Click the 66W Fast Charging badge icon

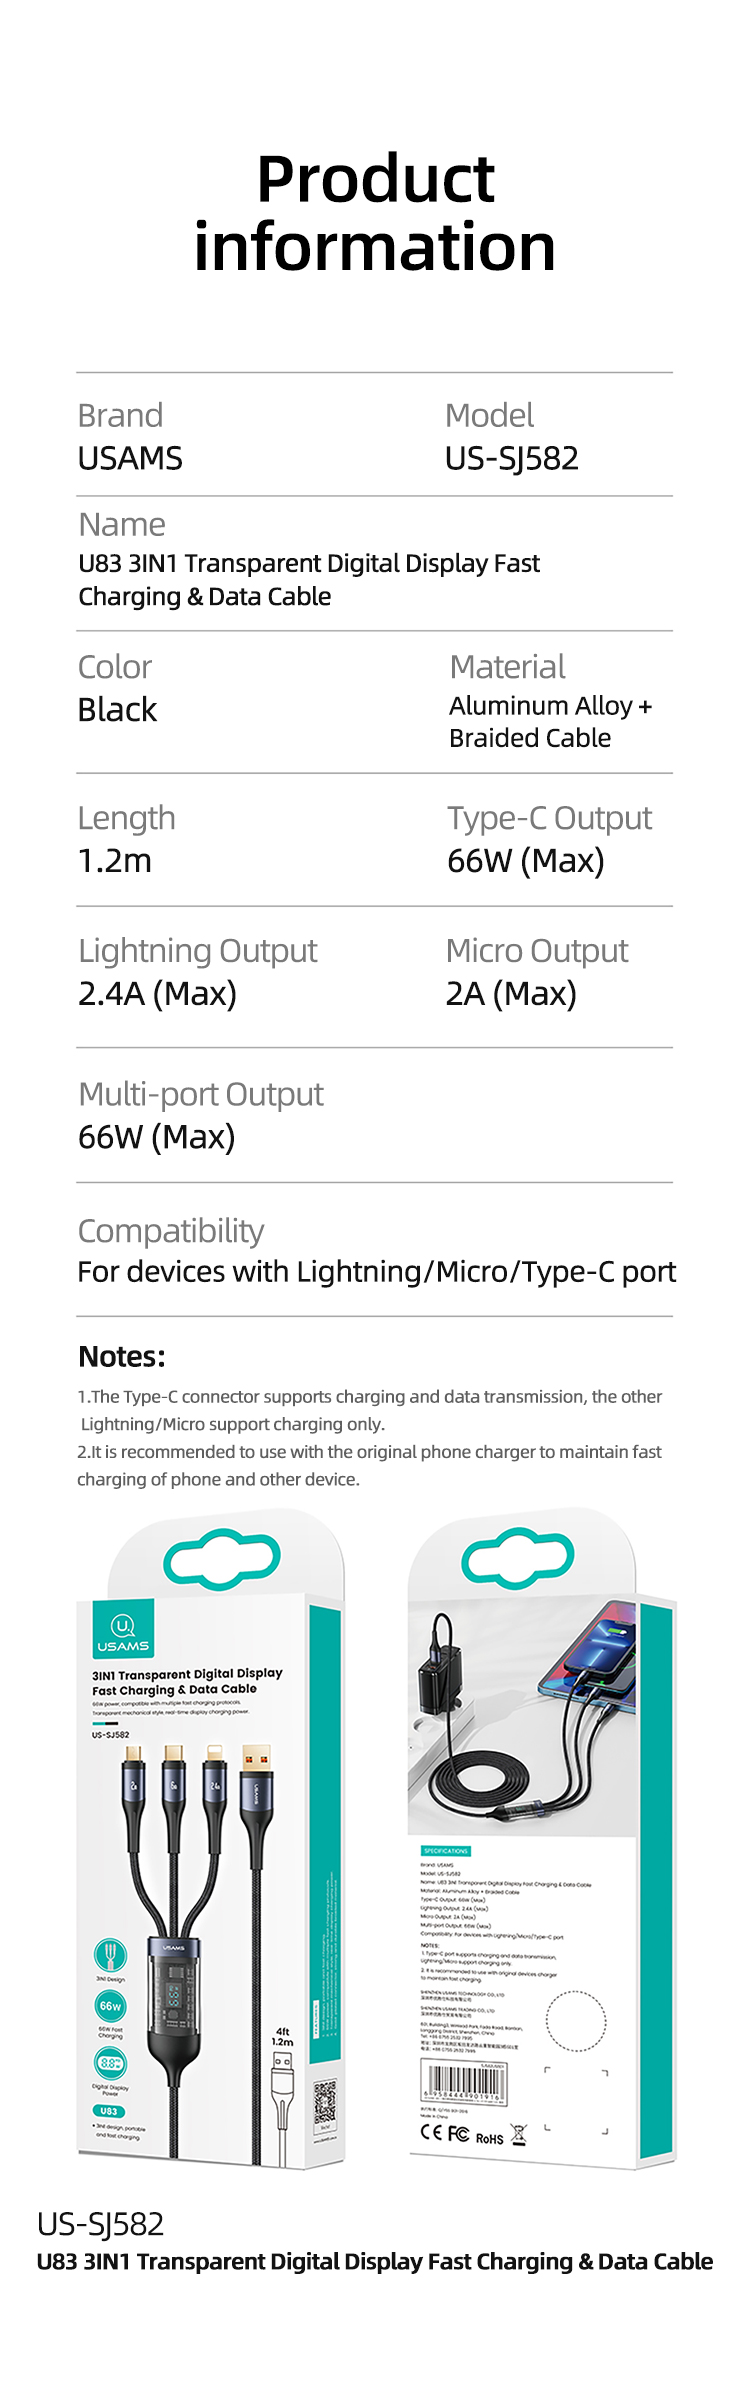tap(110, 2006)
